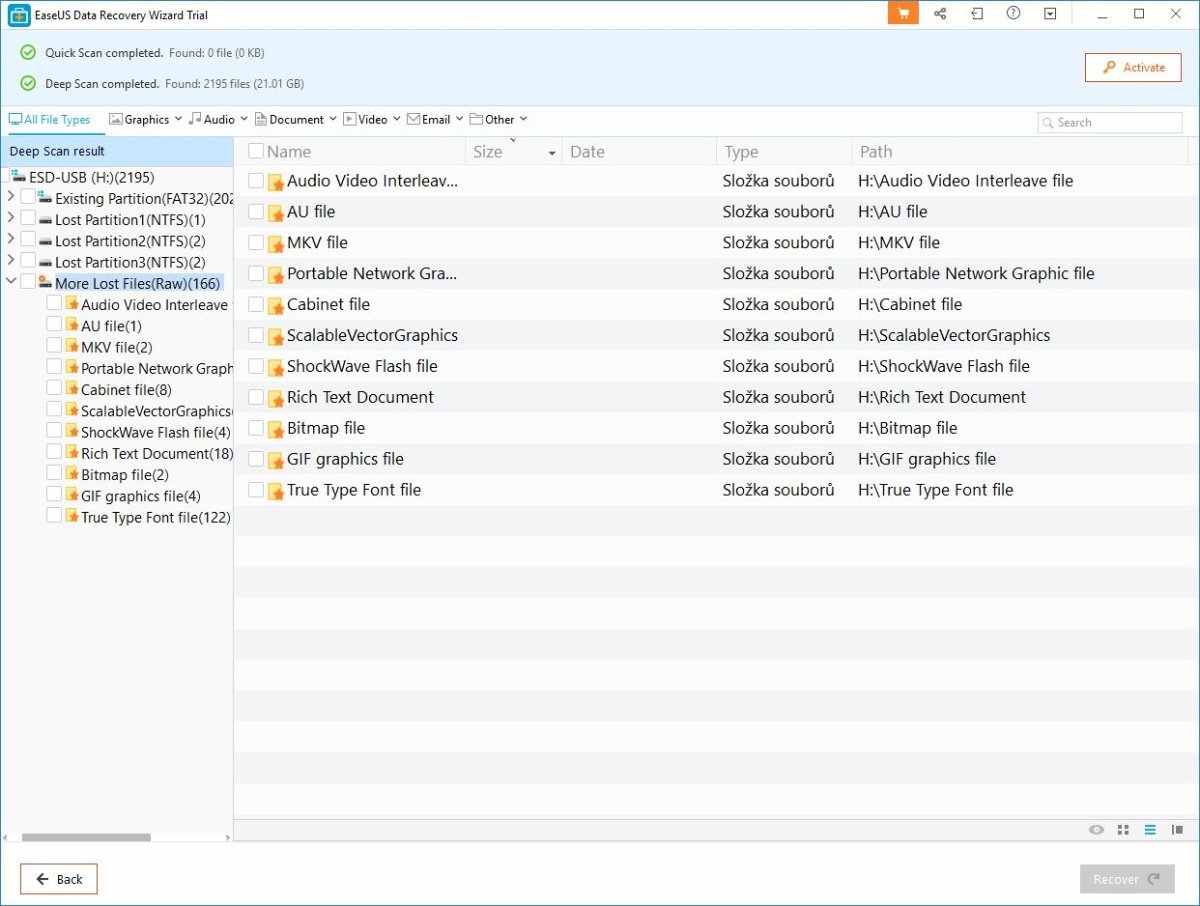The image size is (1200, 906).
Task: Open the Audio filter dropdown
Action: (244, 119)
